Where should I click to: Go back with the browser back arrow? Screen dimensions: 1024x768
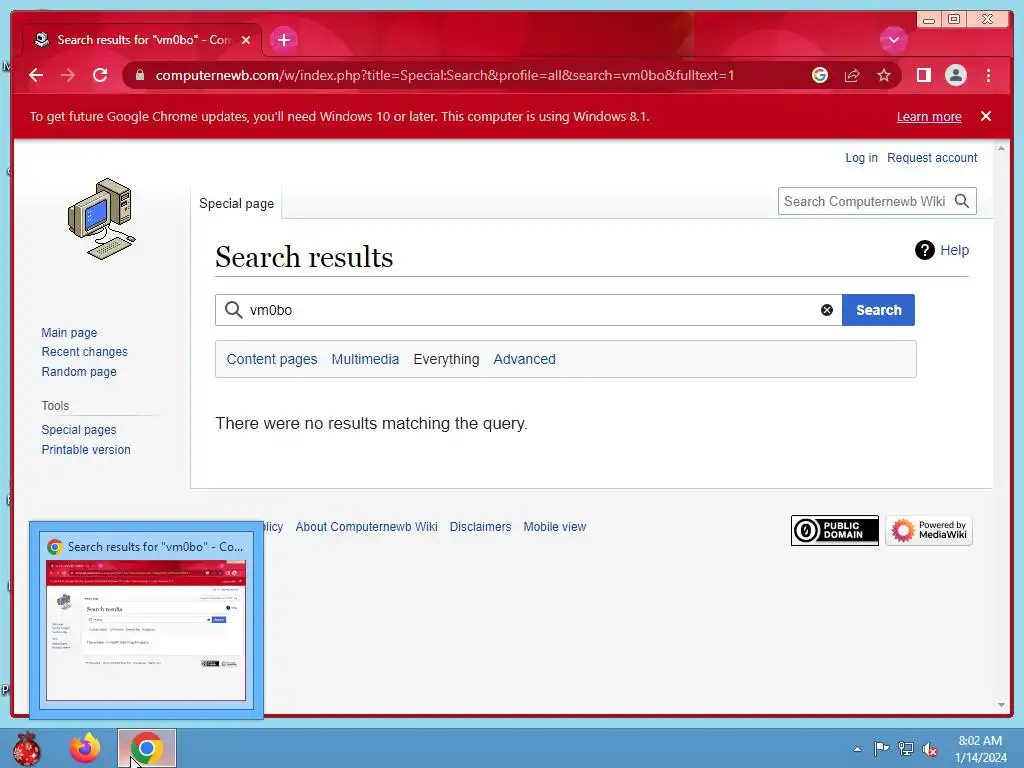point(36,75)
